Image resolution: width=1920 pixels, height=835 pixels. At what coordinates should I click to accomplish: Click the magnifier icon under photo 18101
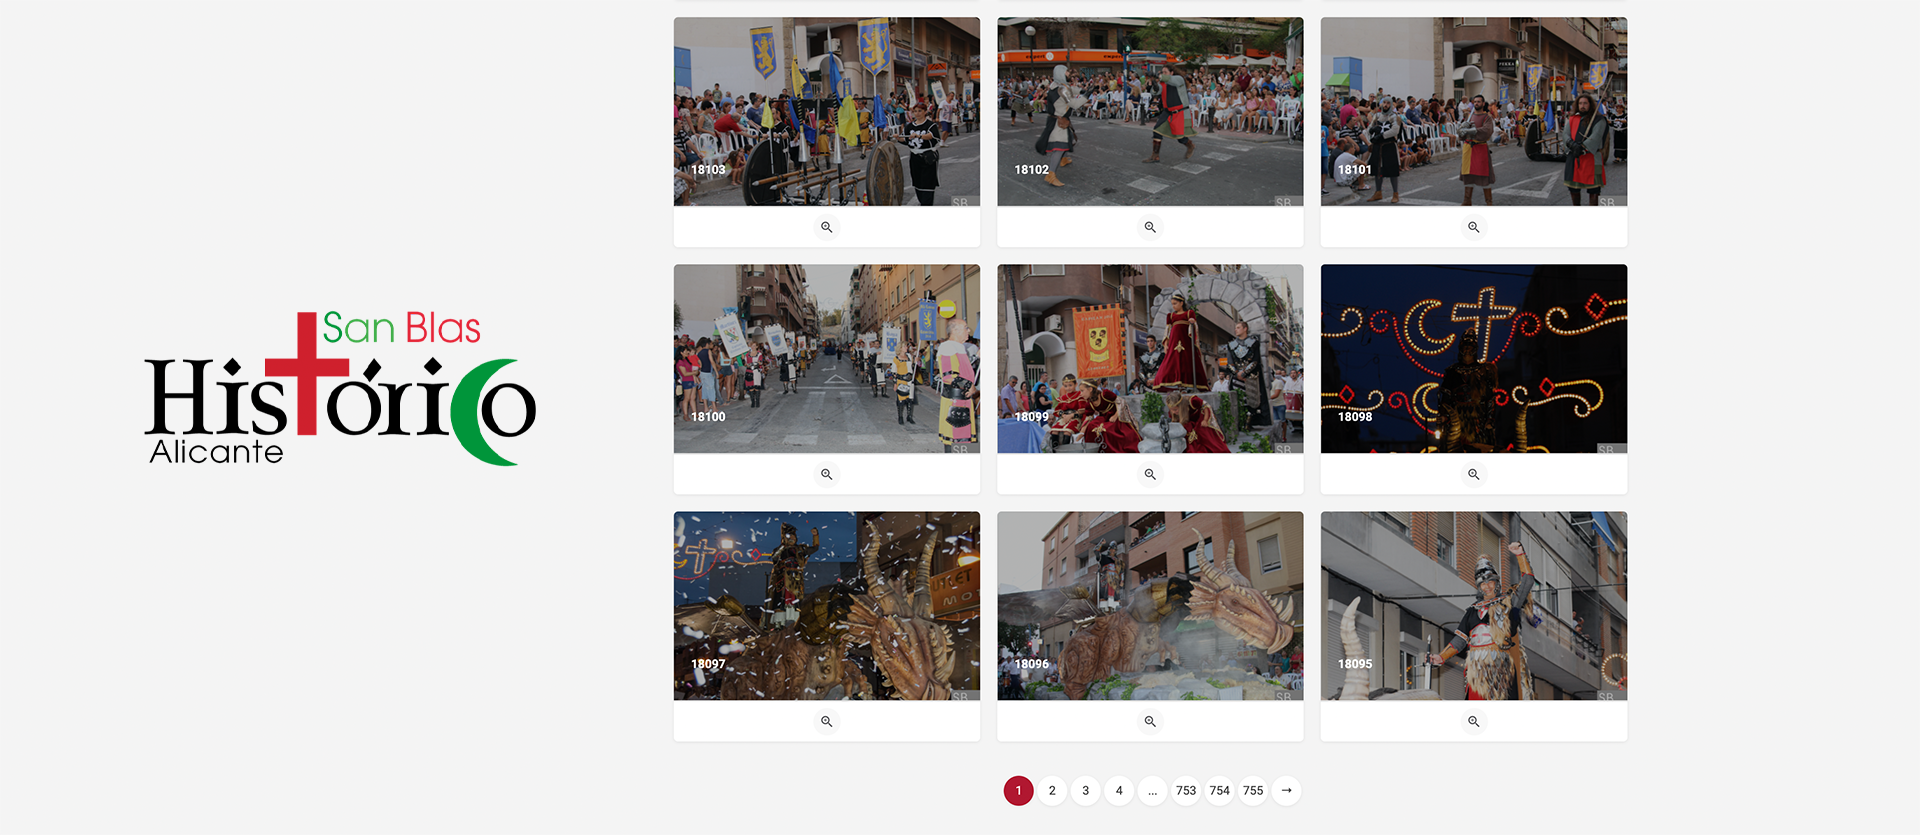1473,227
